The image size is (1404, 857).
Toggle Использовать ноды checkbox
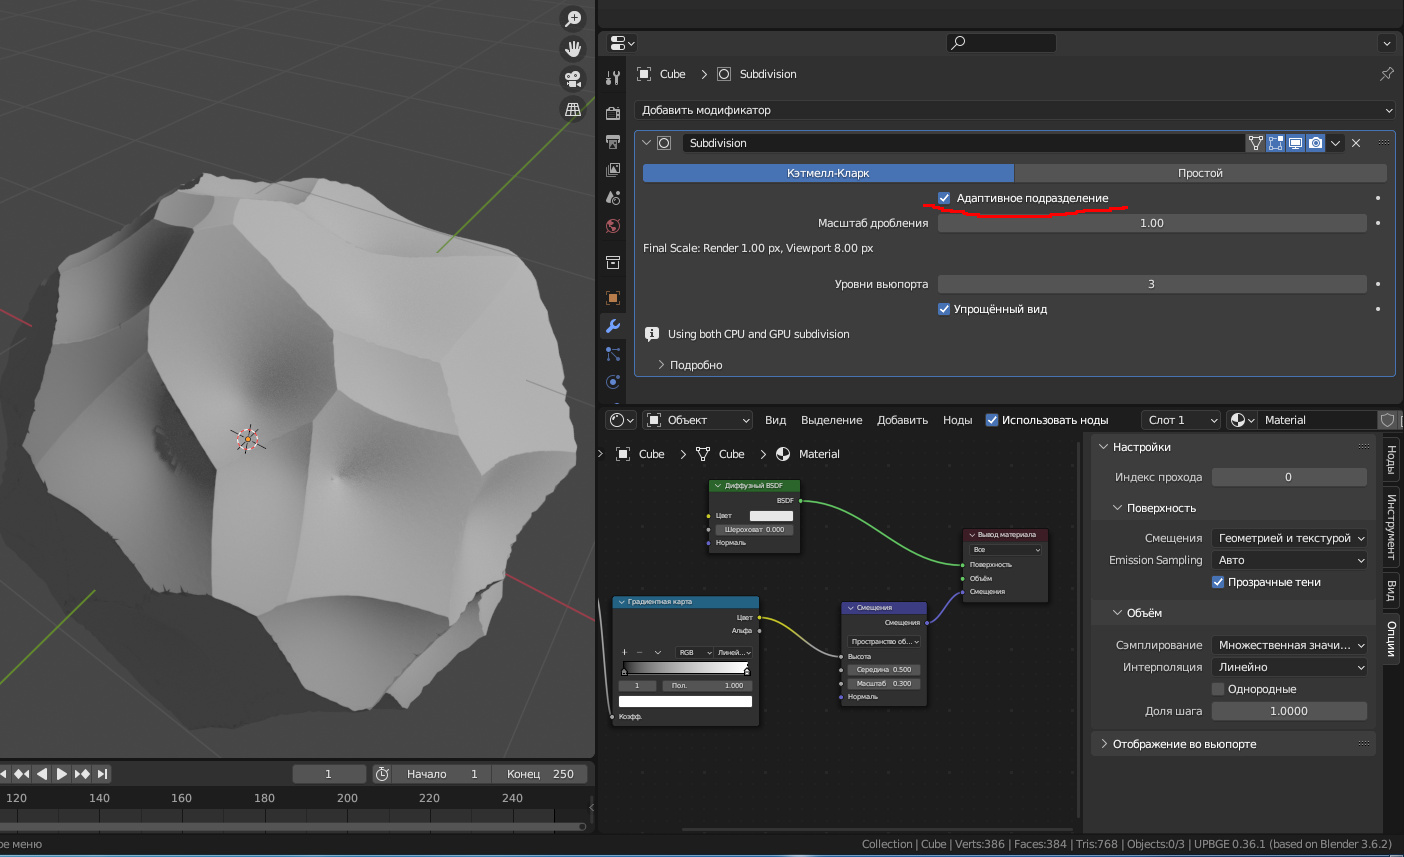992,420
